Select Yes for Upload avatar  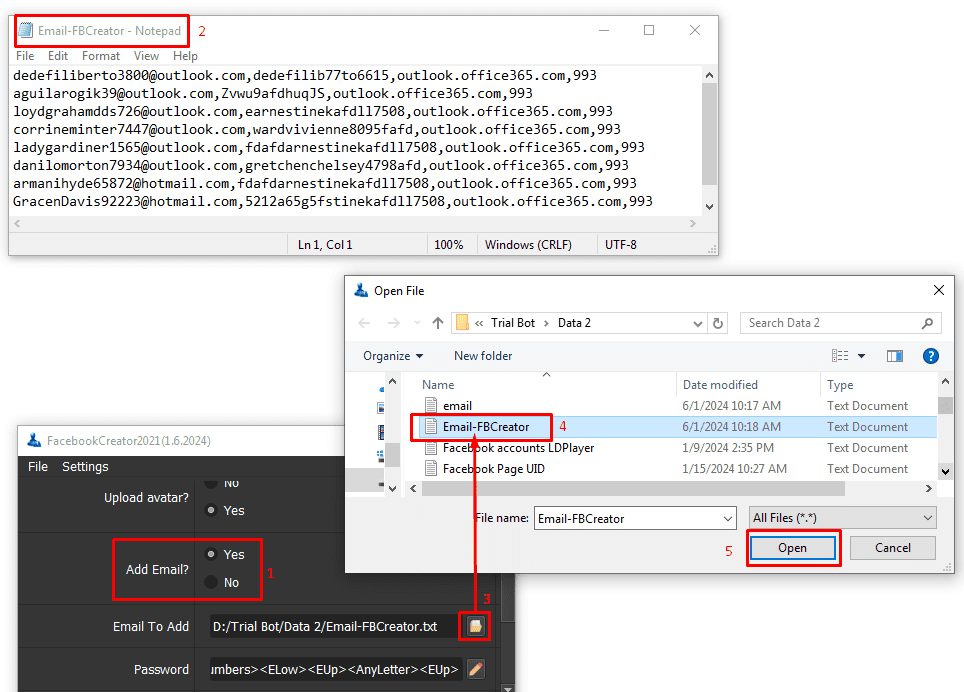(x=211, y=510)
